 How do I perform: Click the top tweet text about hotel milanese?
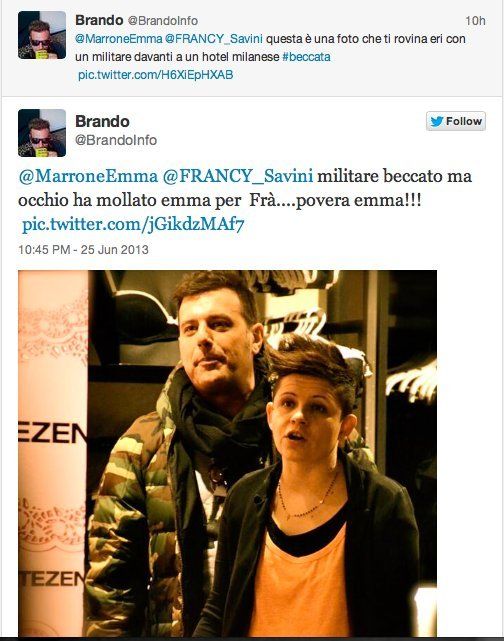pyautogui.click(x=270, y=48)
